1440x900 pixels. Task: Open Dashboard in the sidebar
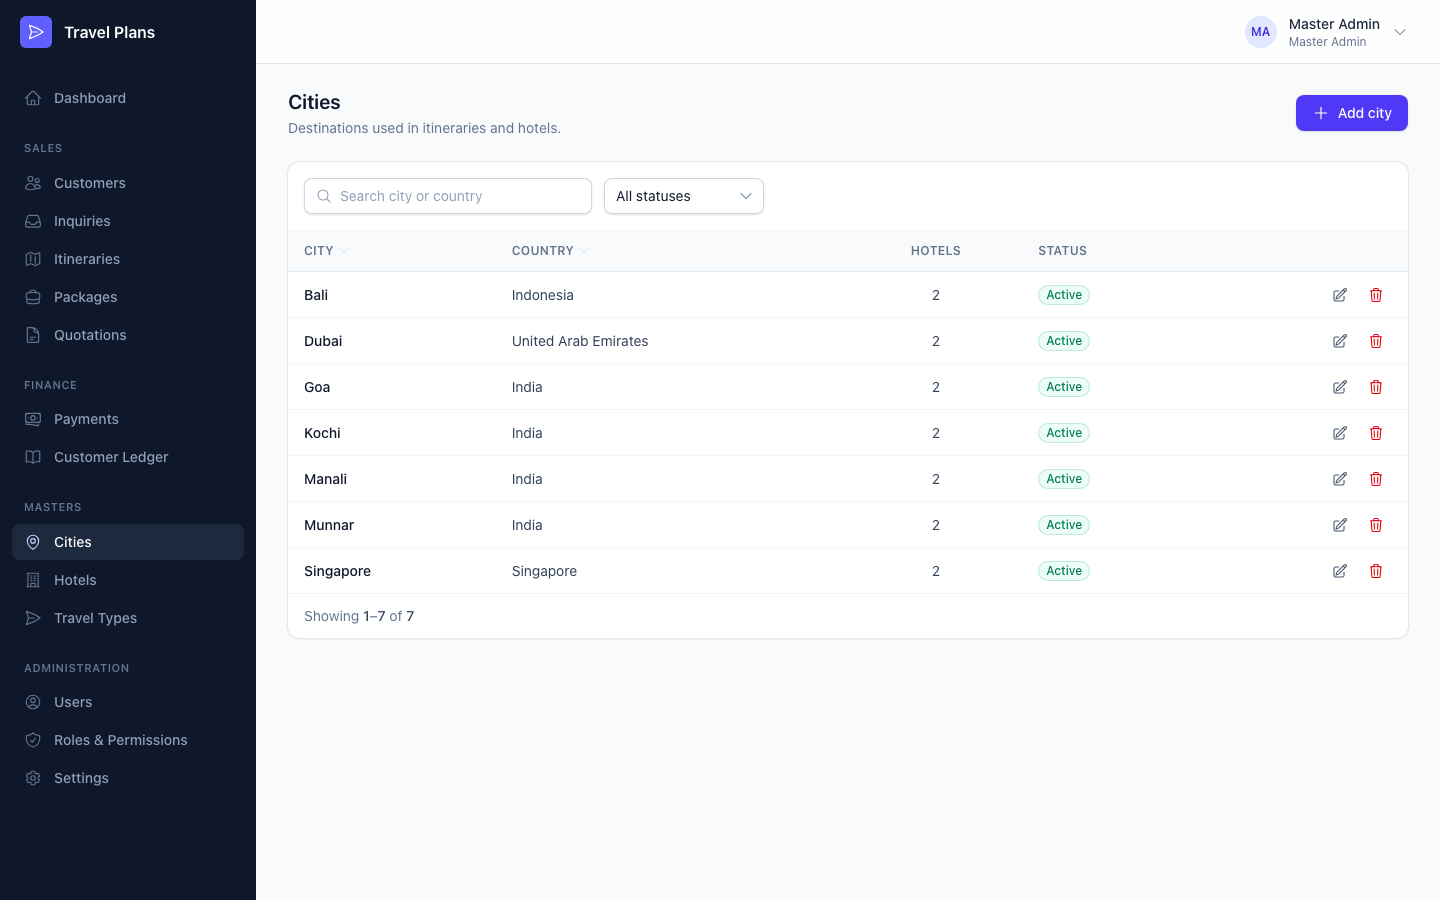[x=128, y=98]
